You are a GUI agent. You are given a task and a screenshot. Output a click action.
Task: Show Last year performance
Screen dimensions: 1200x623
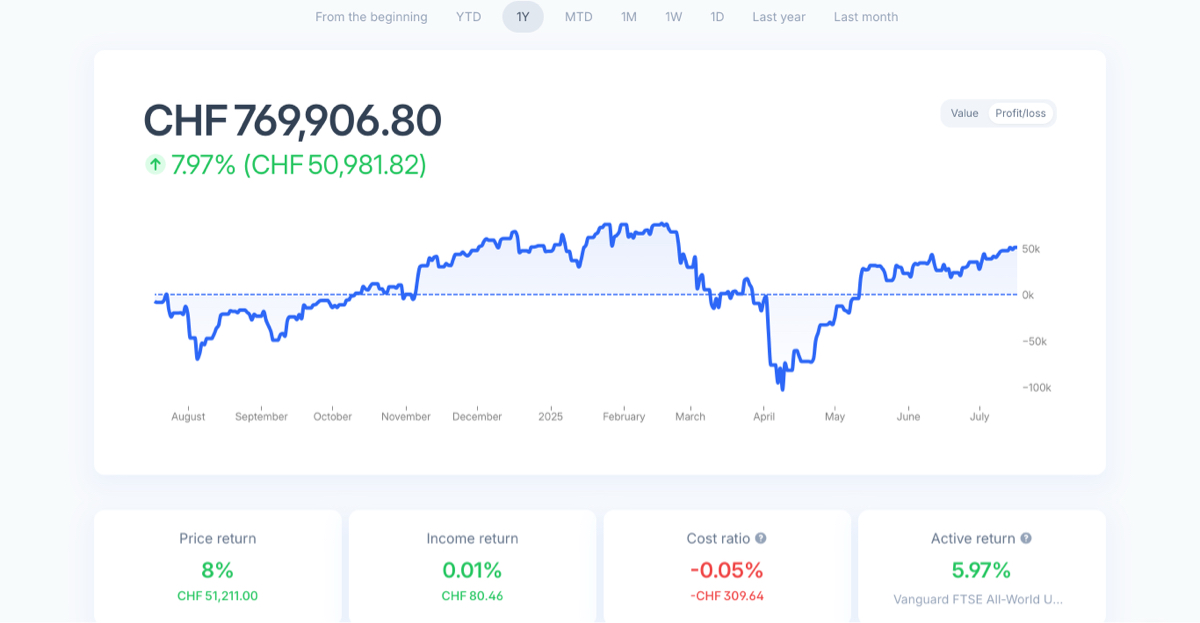coord(779,17)
